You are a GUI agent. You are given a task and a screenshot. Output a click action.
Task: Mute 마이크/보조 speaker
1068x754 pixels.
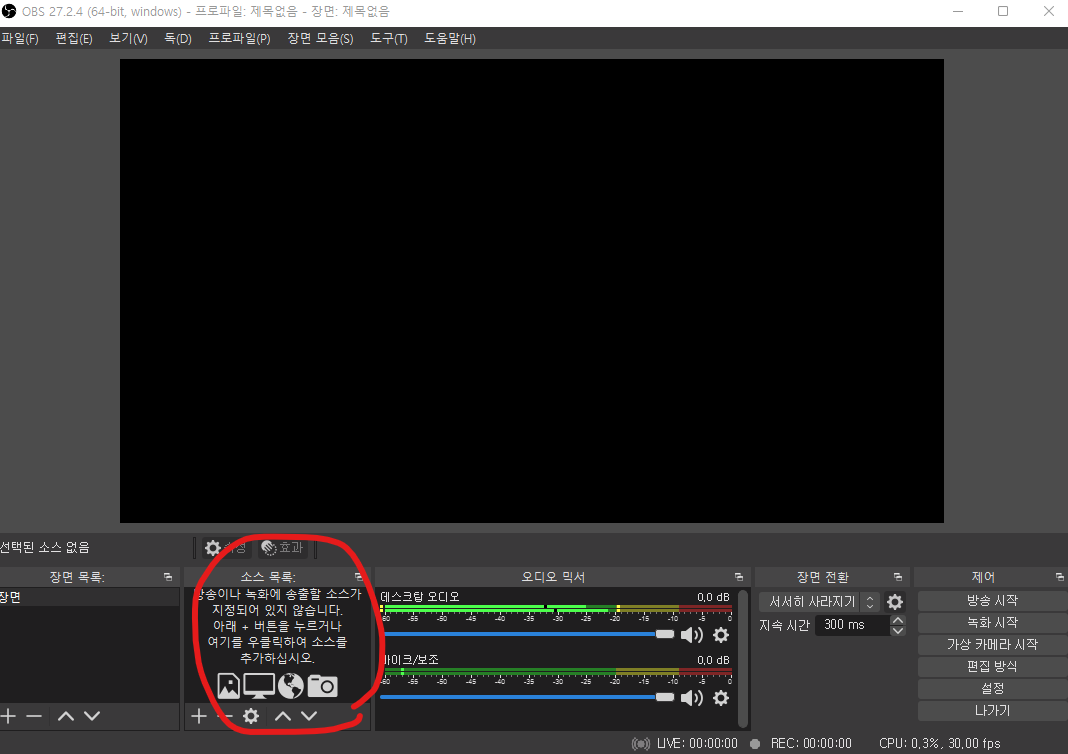point(691,697)
